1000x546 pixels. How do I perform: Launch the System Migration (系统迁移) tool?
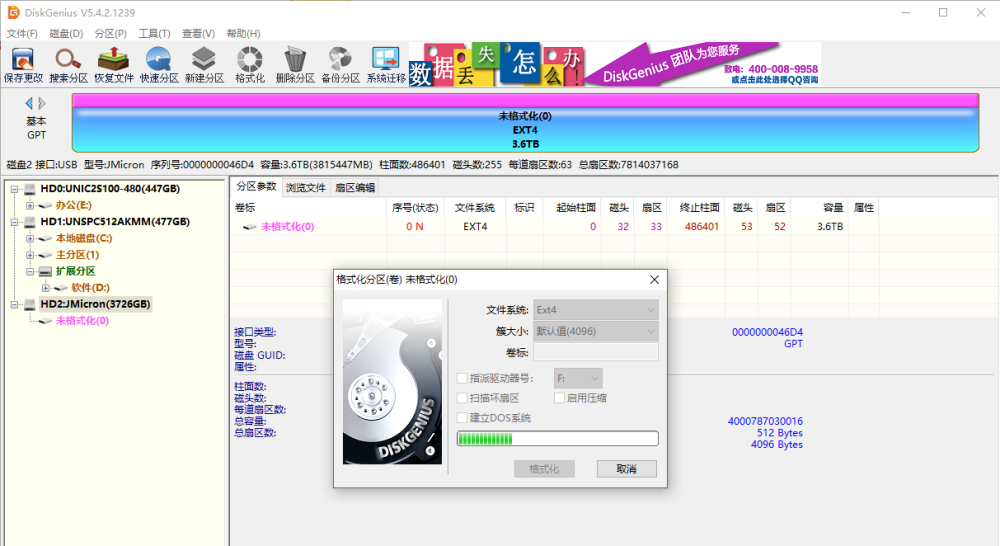(x=386, y=65)
